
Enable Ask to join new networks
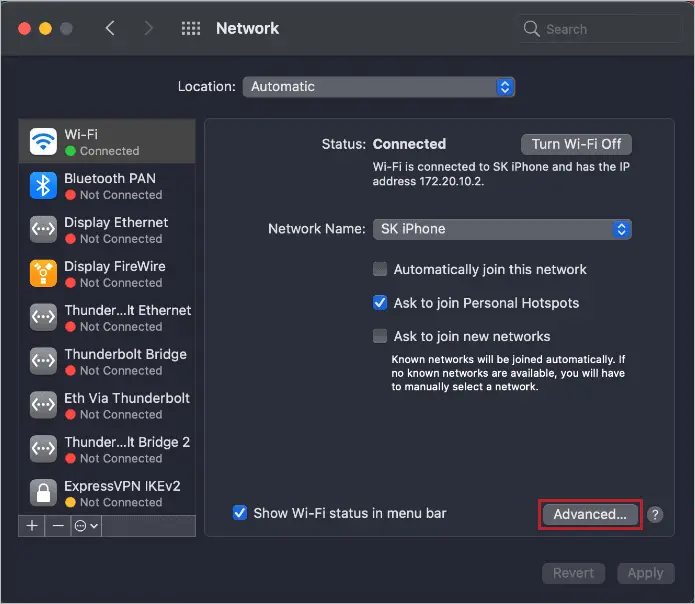click(x=380, y=336)
